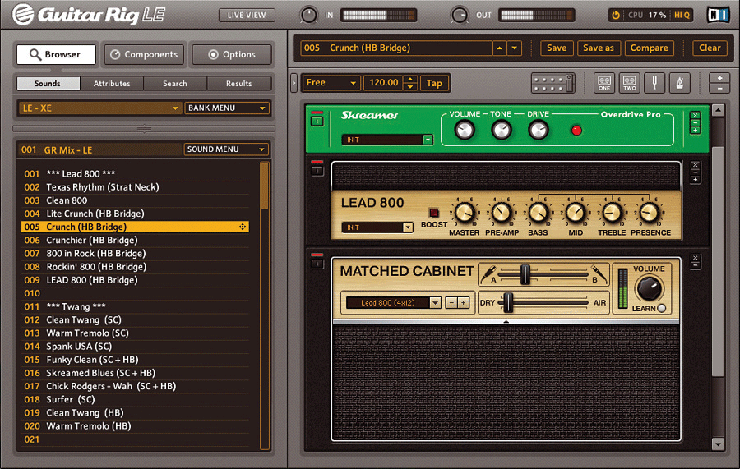Click the Native Instruments logo
The width and height of the screenshot is (740, 469).
(x=718, y=15)
